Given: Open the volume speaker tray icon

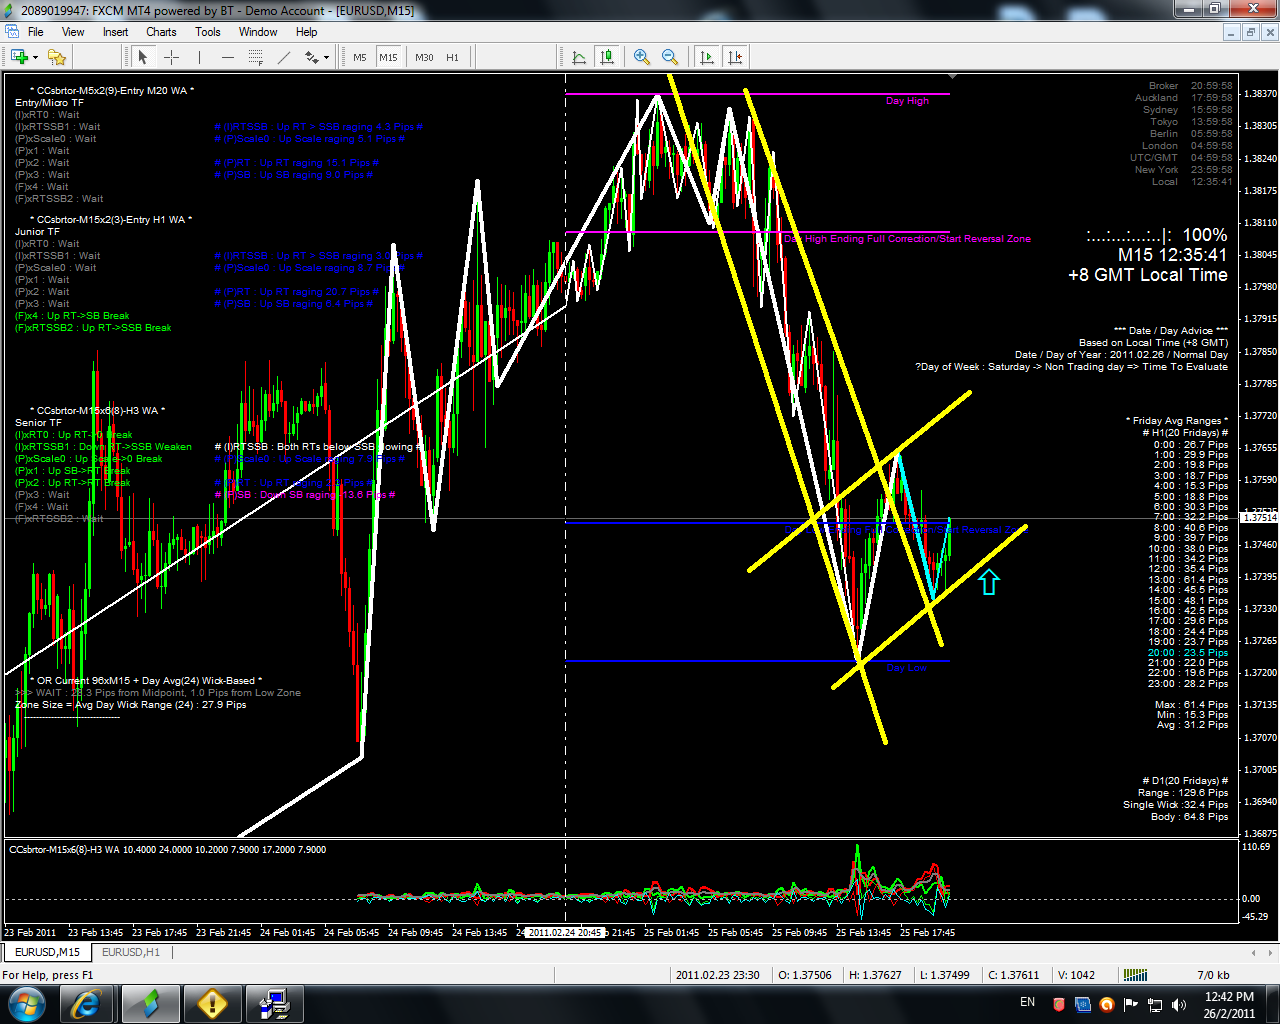Looking at the screenshot, I should 1179,1004.
